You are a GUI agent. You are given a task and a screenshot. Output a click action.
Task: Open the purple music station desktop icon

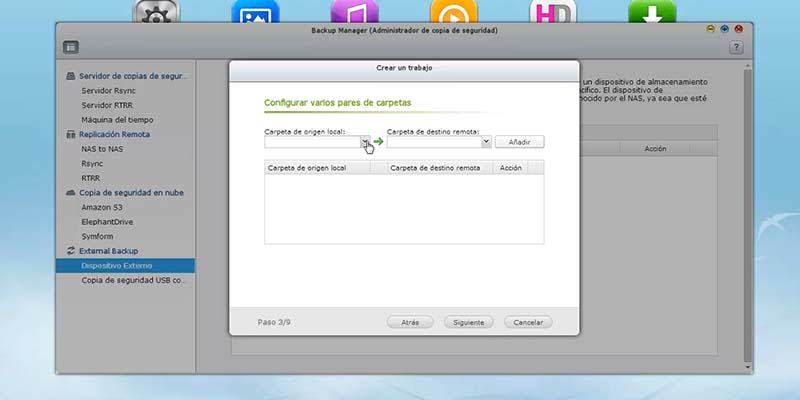(x=354, y=11)
